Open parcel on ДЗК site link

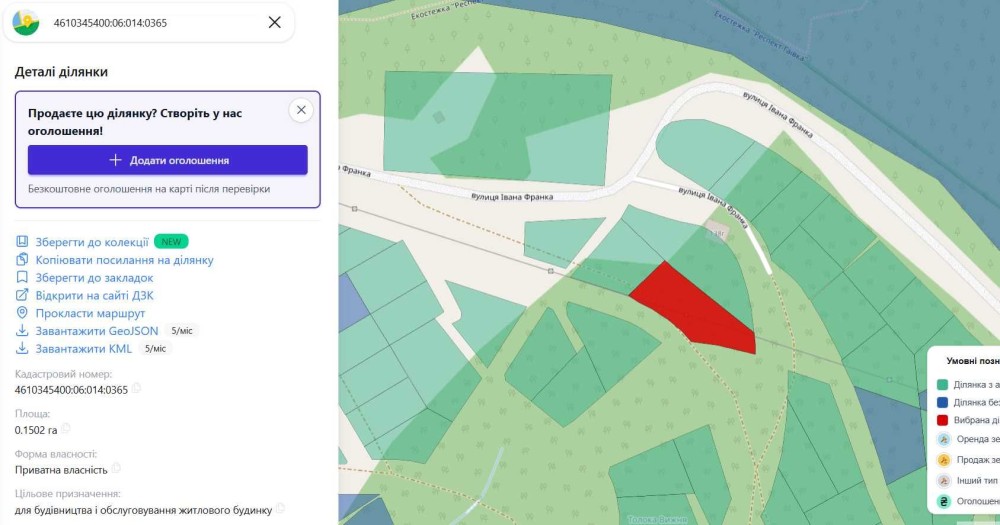(94, 295)
